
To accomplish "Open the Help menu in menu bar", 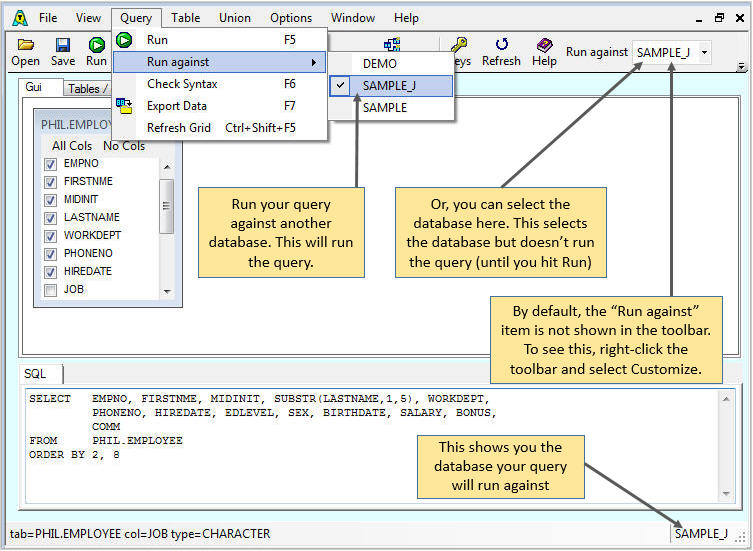I will pyautogui.click(x=406, y=18).
